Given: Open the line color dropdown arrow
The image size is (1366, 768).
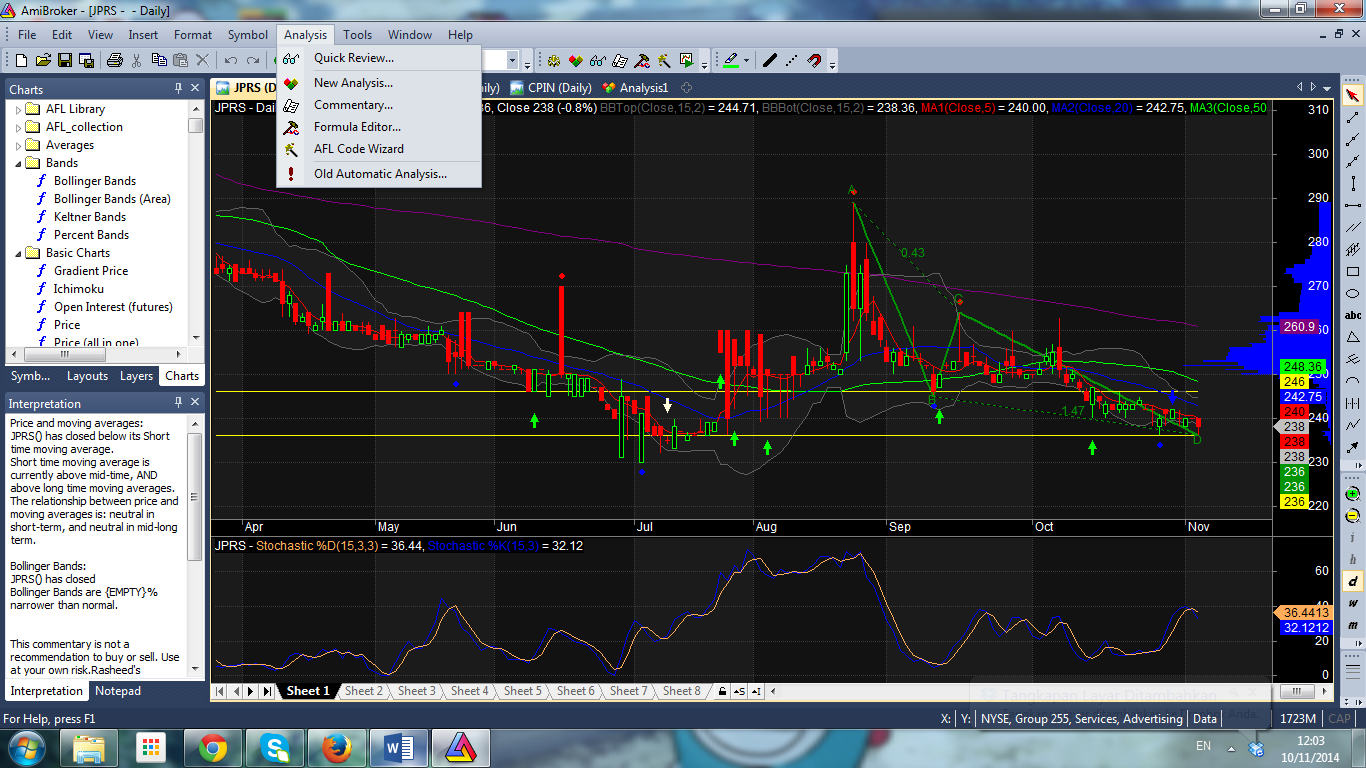Looking at the screenshot, I should (x=746, y=61).
